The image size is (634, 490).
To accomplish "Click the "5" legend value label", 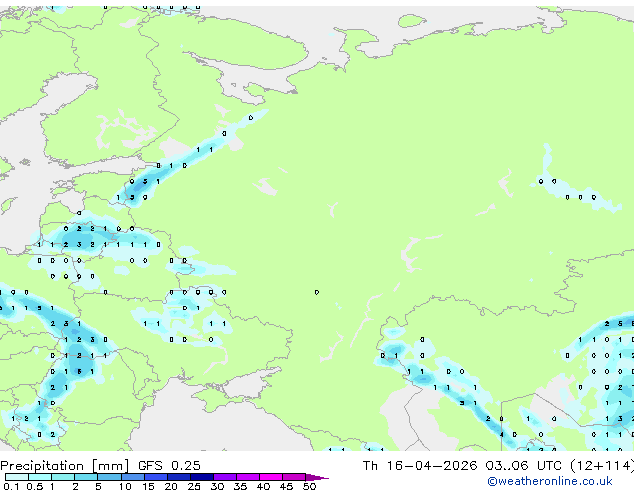I will coord(98,486).
